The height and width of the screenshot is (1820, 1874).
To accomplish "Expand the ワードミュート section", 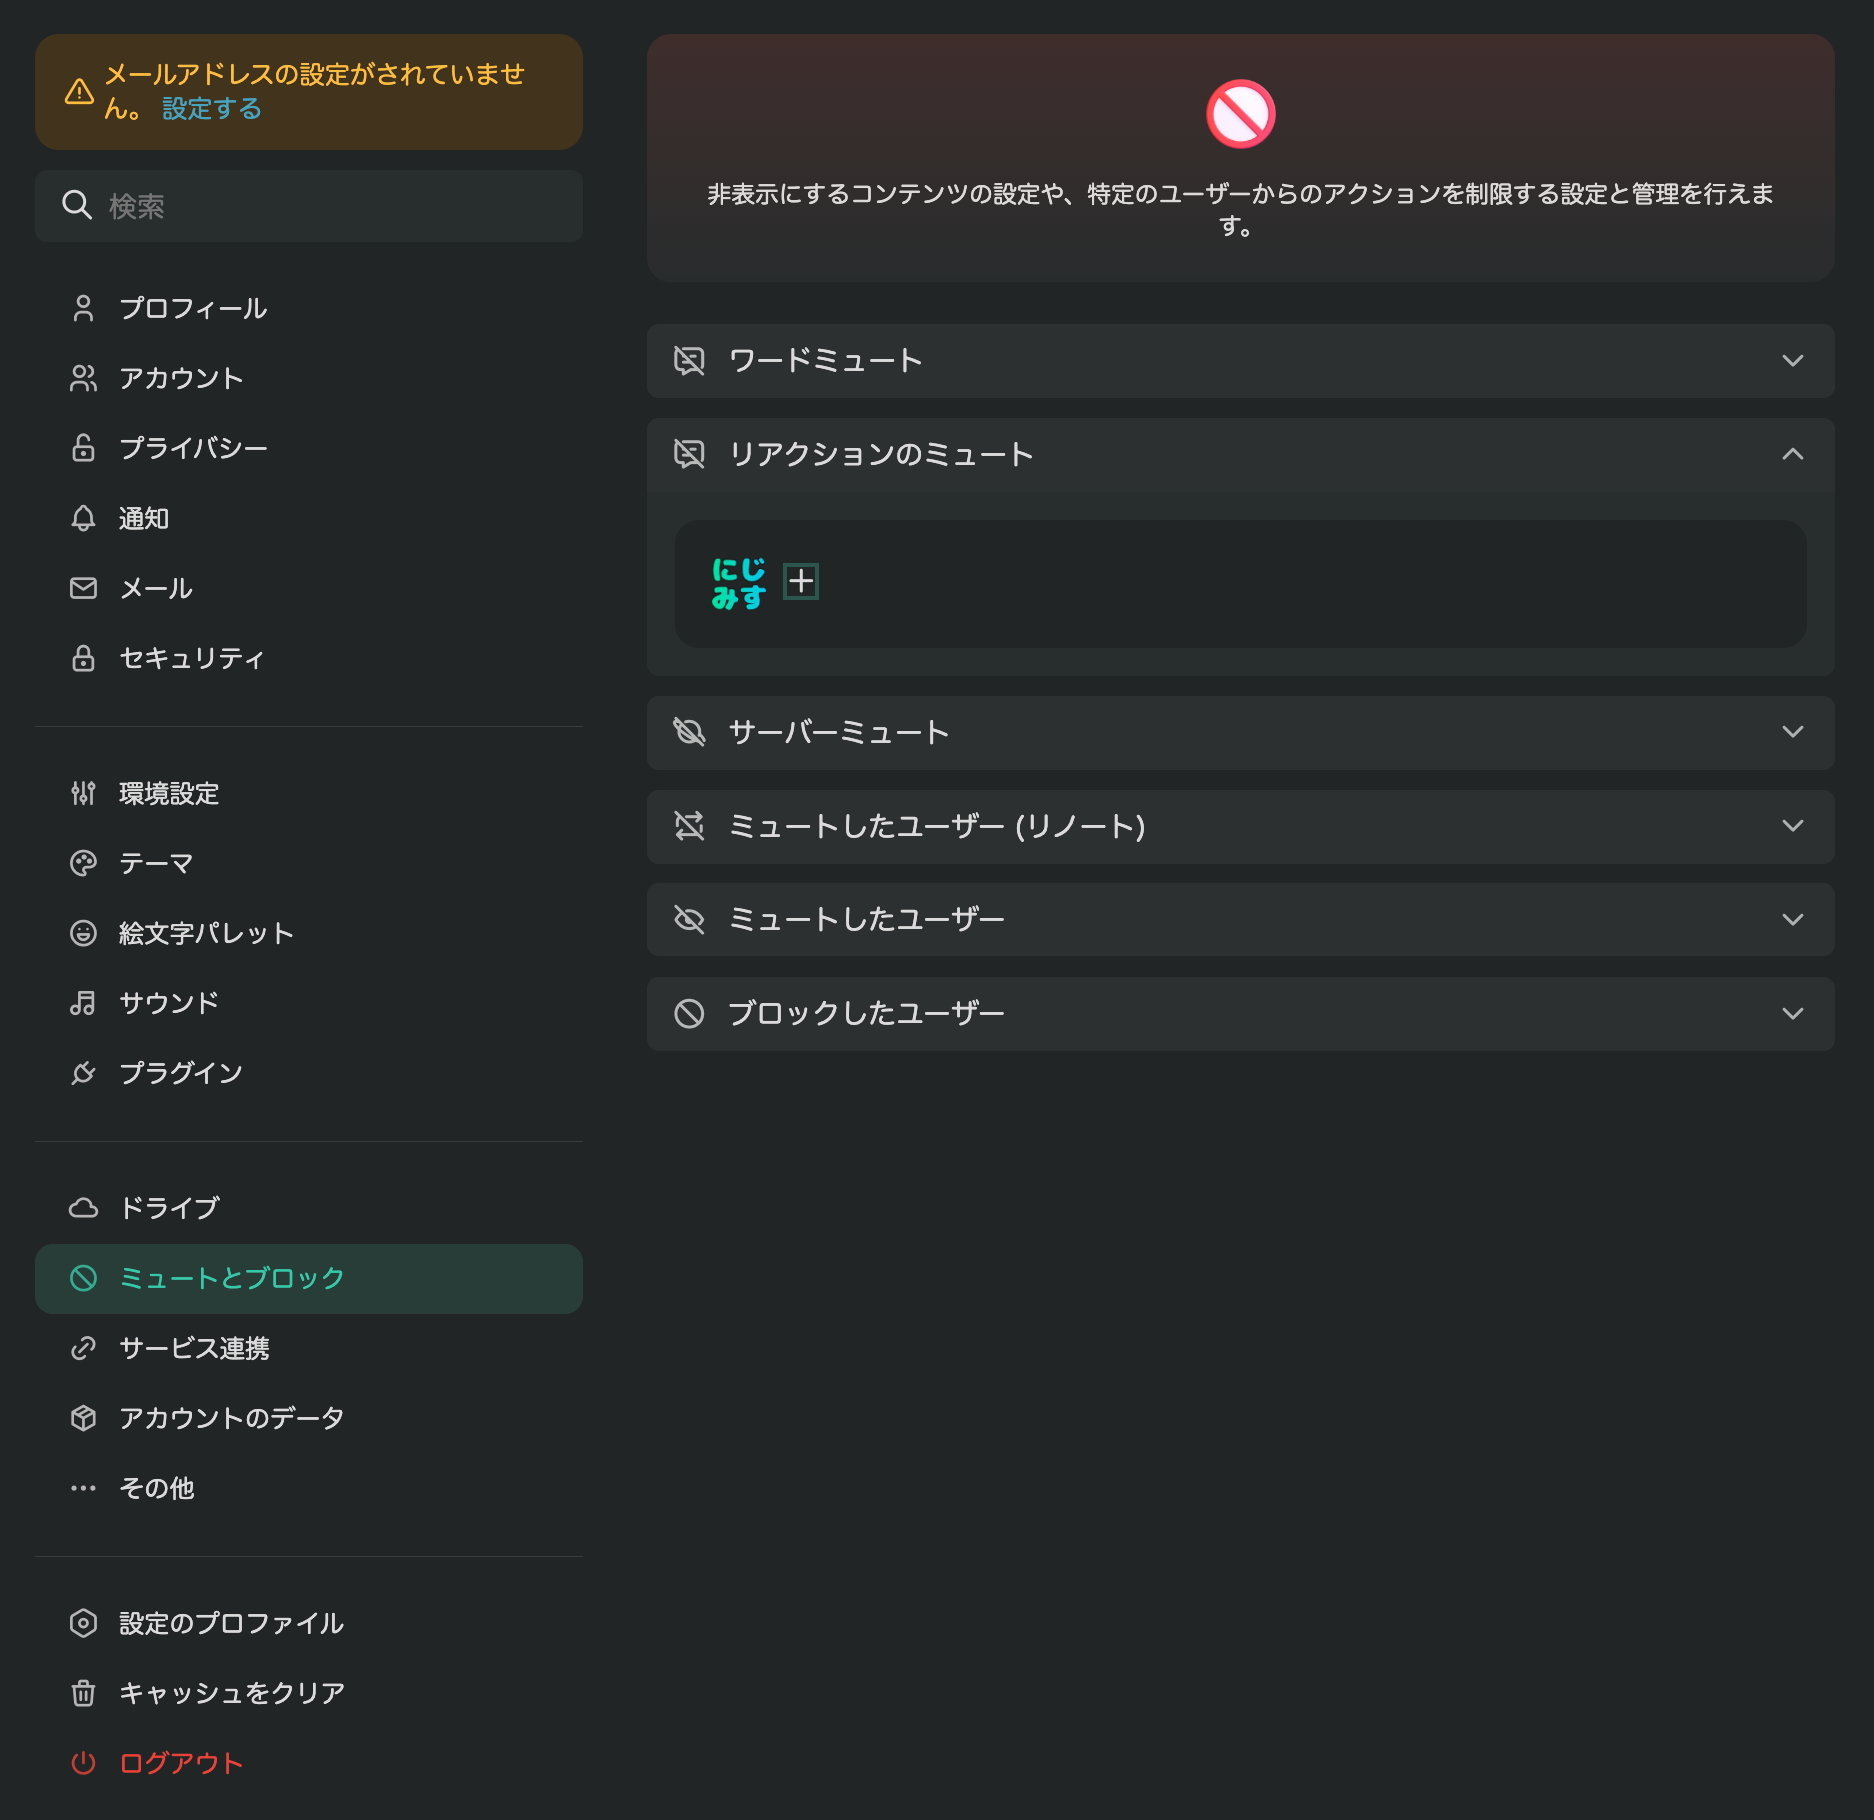I will point(1240,360).
